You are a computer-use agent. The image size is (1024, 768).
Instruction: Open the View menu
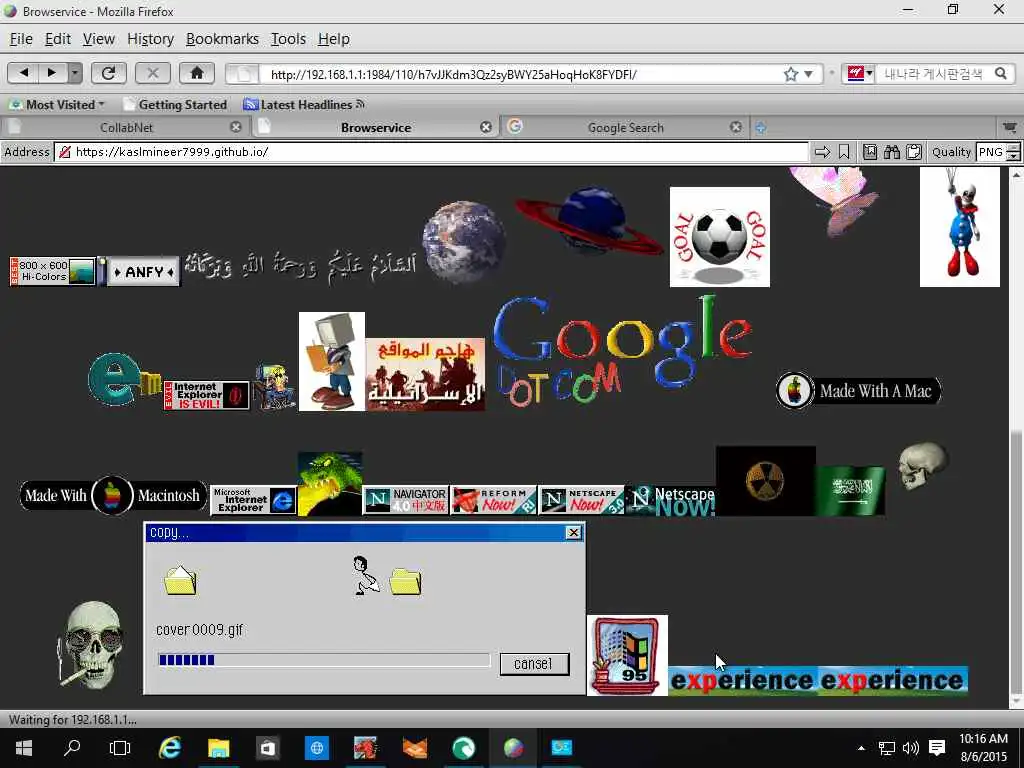point(99,39)
